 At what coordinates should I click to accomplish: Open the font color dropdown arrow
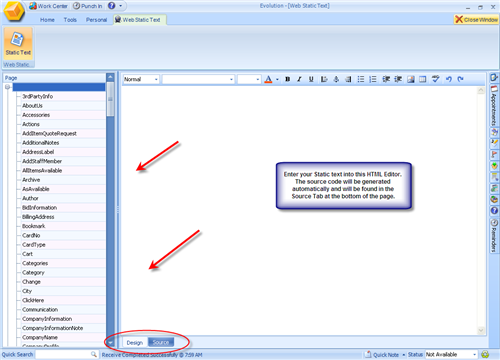[x=277, y=79]
